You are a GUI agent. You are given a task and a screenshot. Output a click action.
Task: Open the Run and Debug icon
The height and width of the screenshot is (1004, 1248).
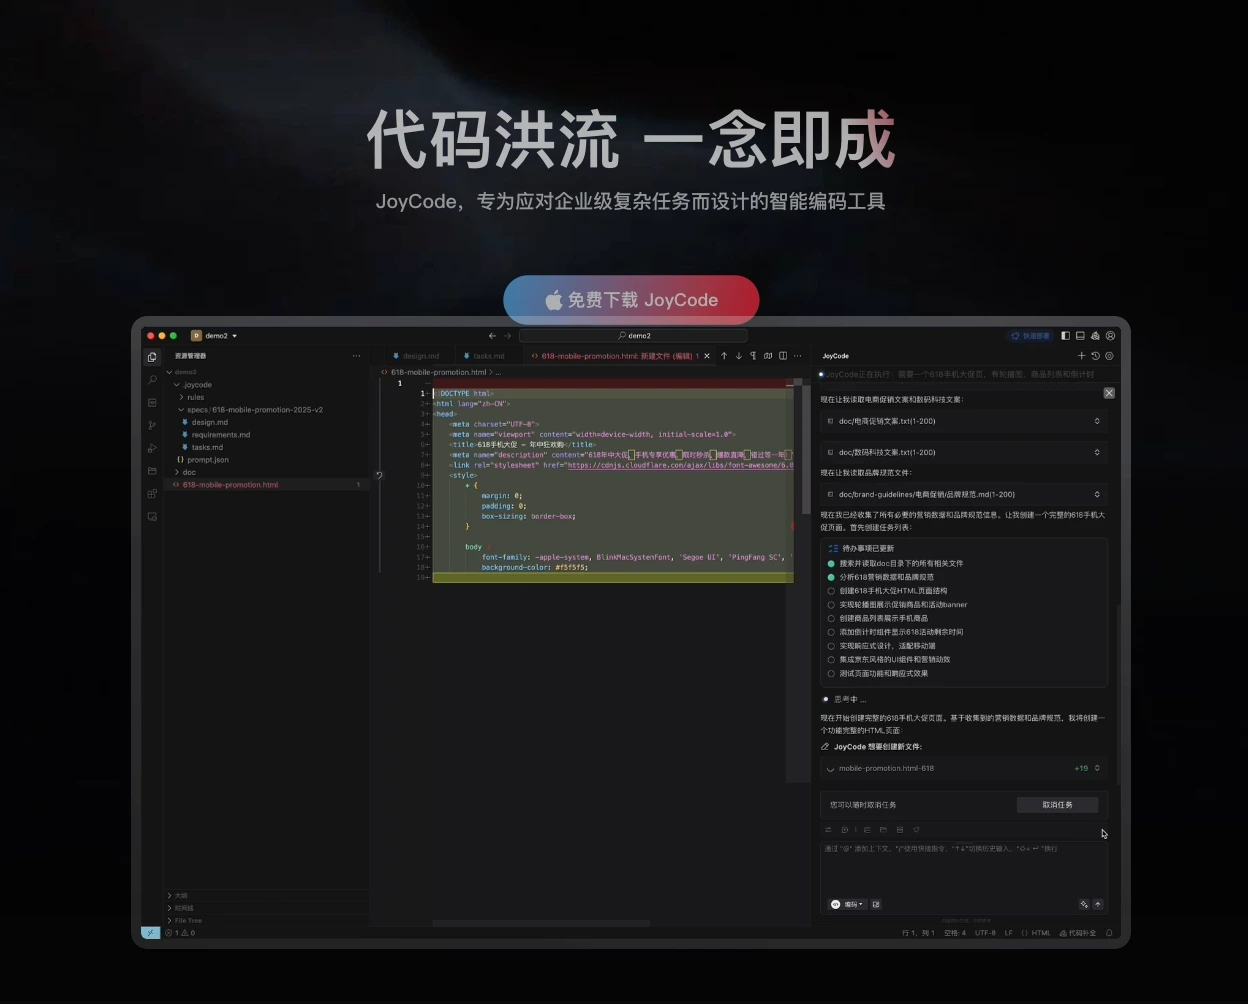pos(152,448)
